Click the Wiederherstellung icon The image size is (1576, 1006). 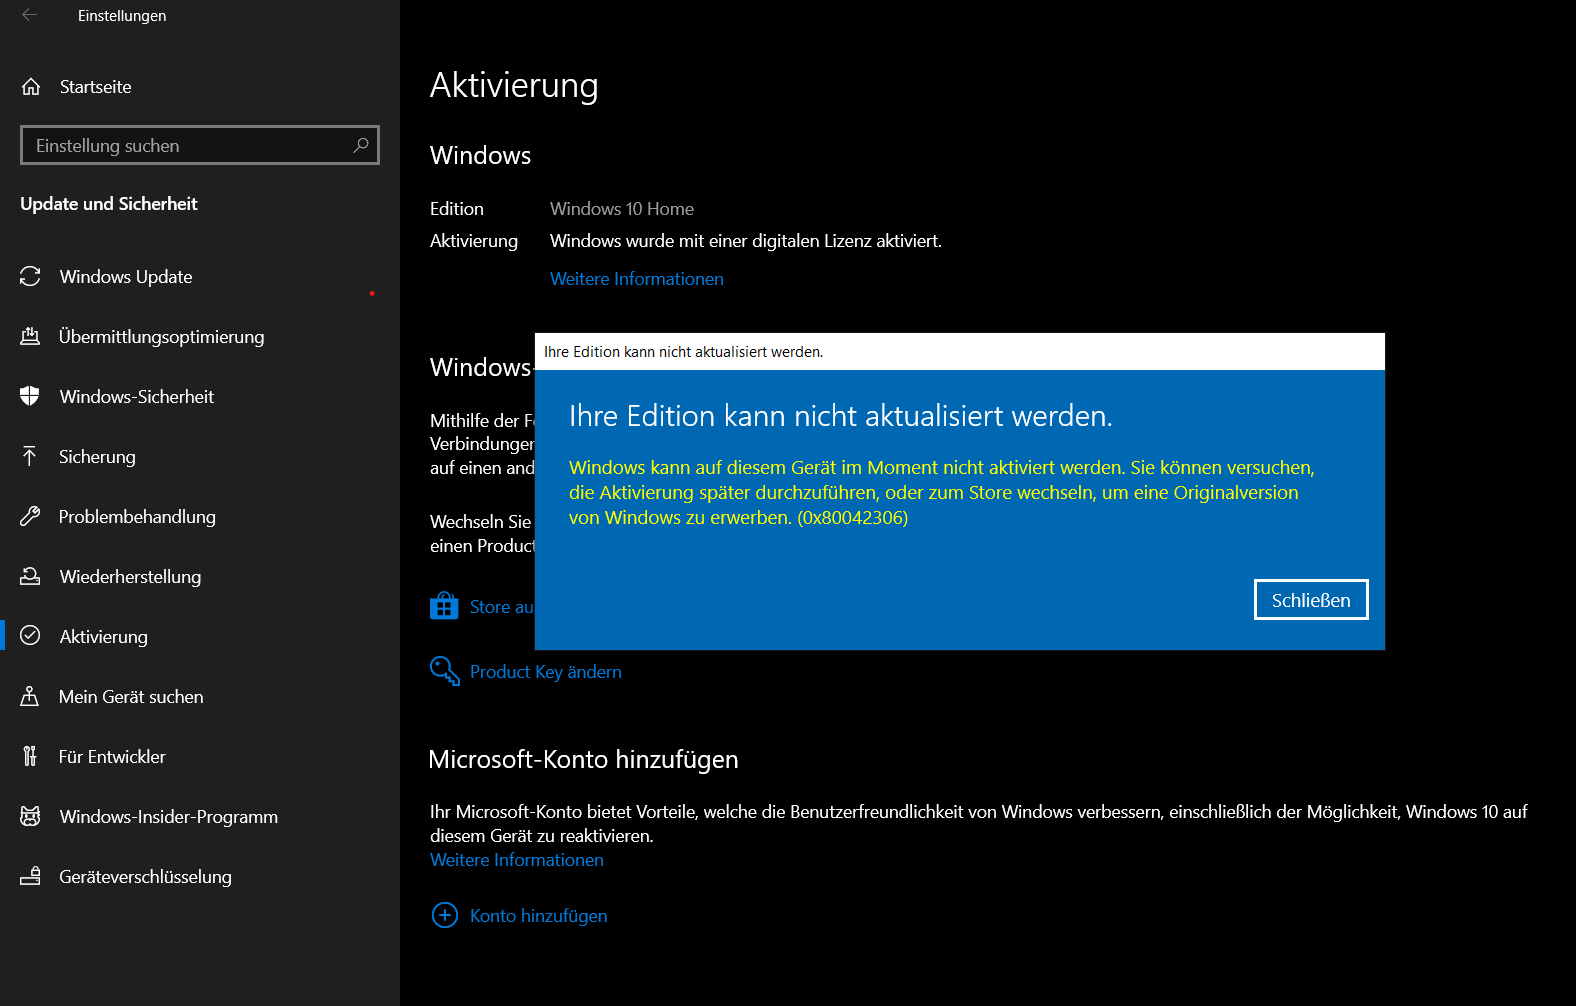(30, 576)
